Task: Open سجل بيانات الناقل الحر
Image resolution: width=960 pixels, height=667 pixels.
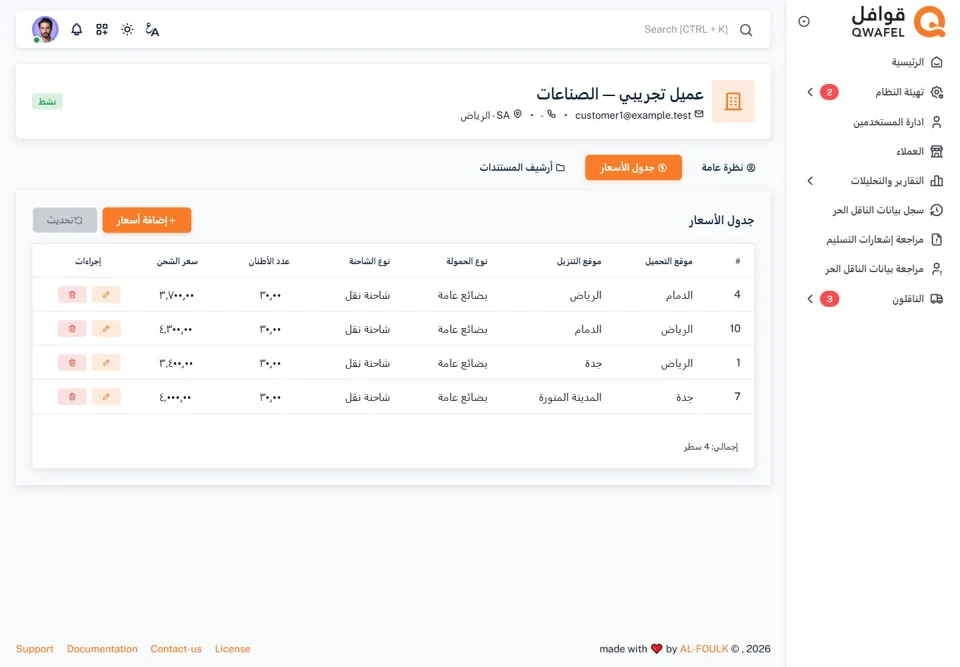Action: 887,210
